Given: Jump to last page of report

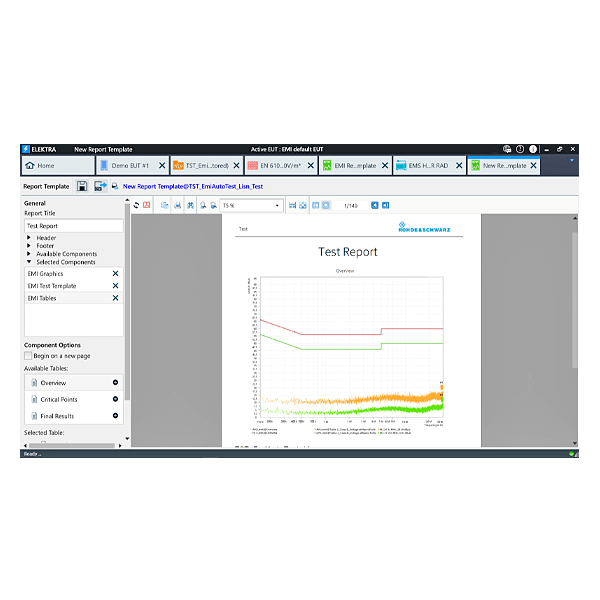Looking at the screenshot, I should pyautogui.click(x=386, y=205).
